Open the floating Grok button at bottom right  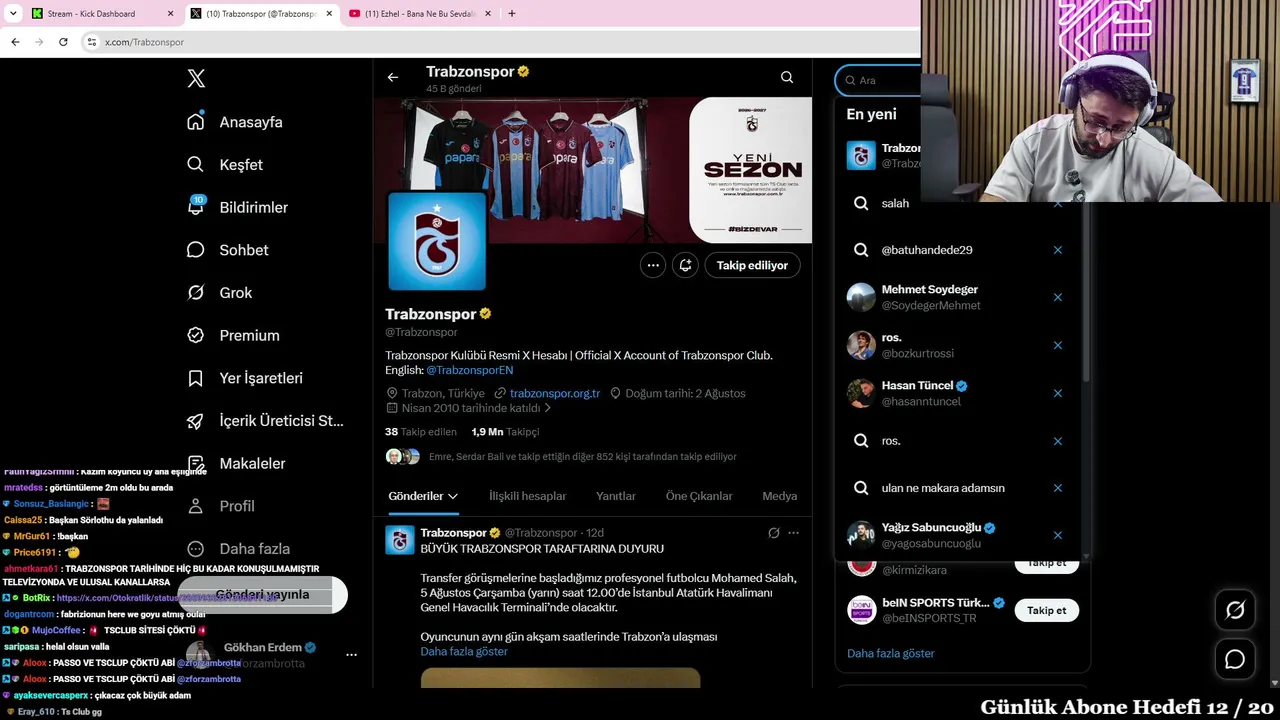tap(1235, 610)
